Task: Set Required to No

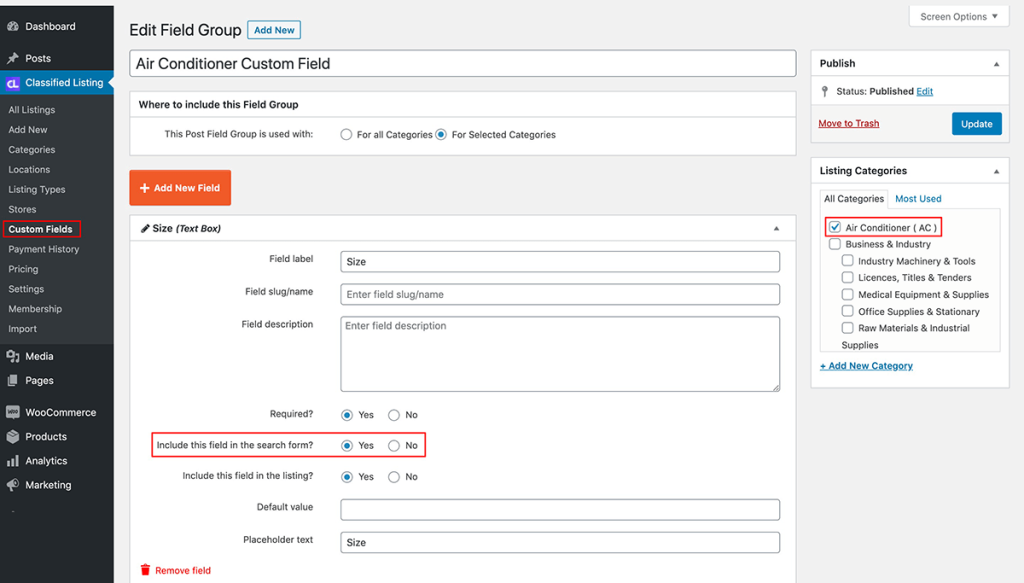Action: 394,415
